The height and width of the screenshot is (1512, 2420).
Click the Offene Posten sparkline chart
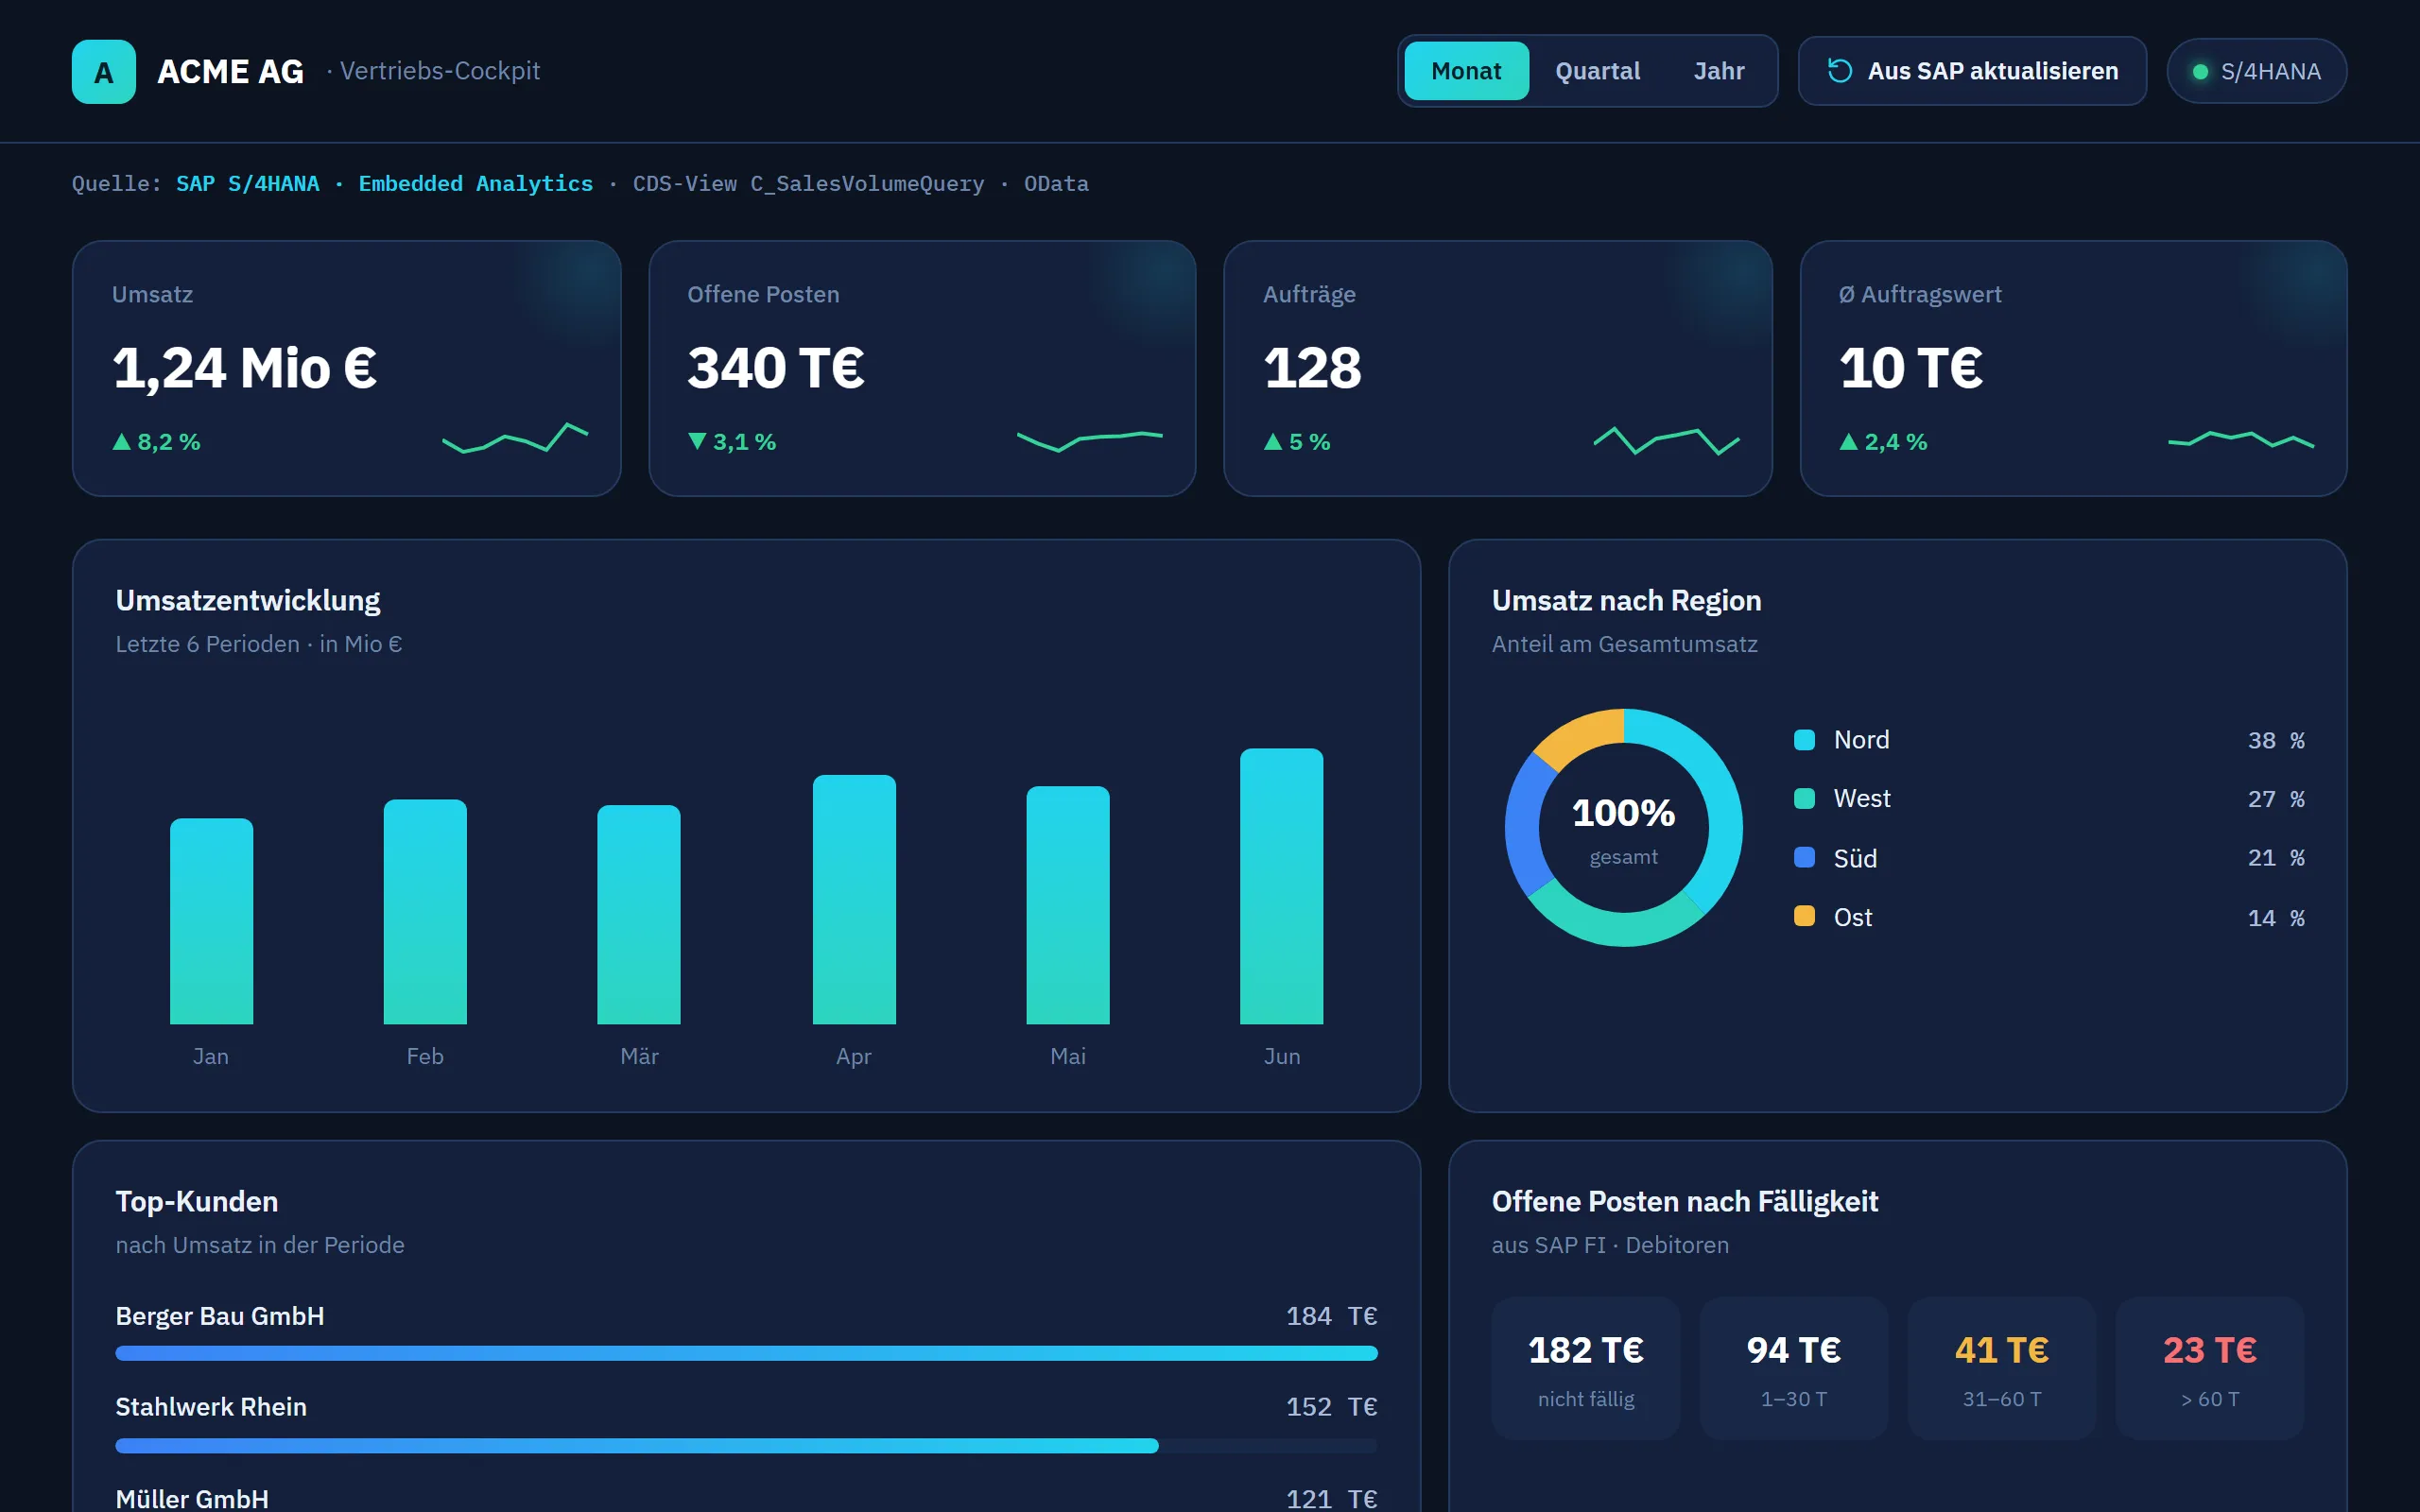(1090, 440)
